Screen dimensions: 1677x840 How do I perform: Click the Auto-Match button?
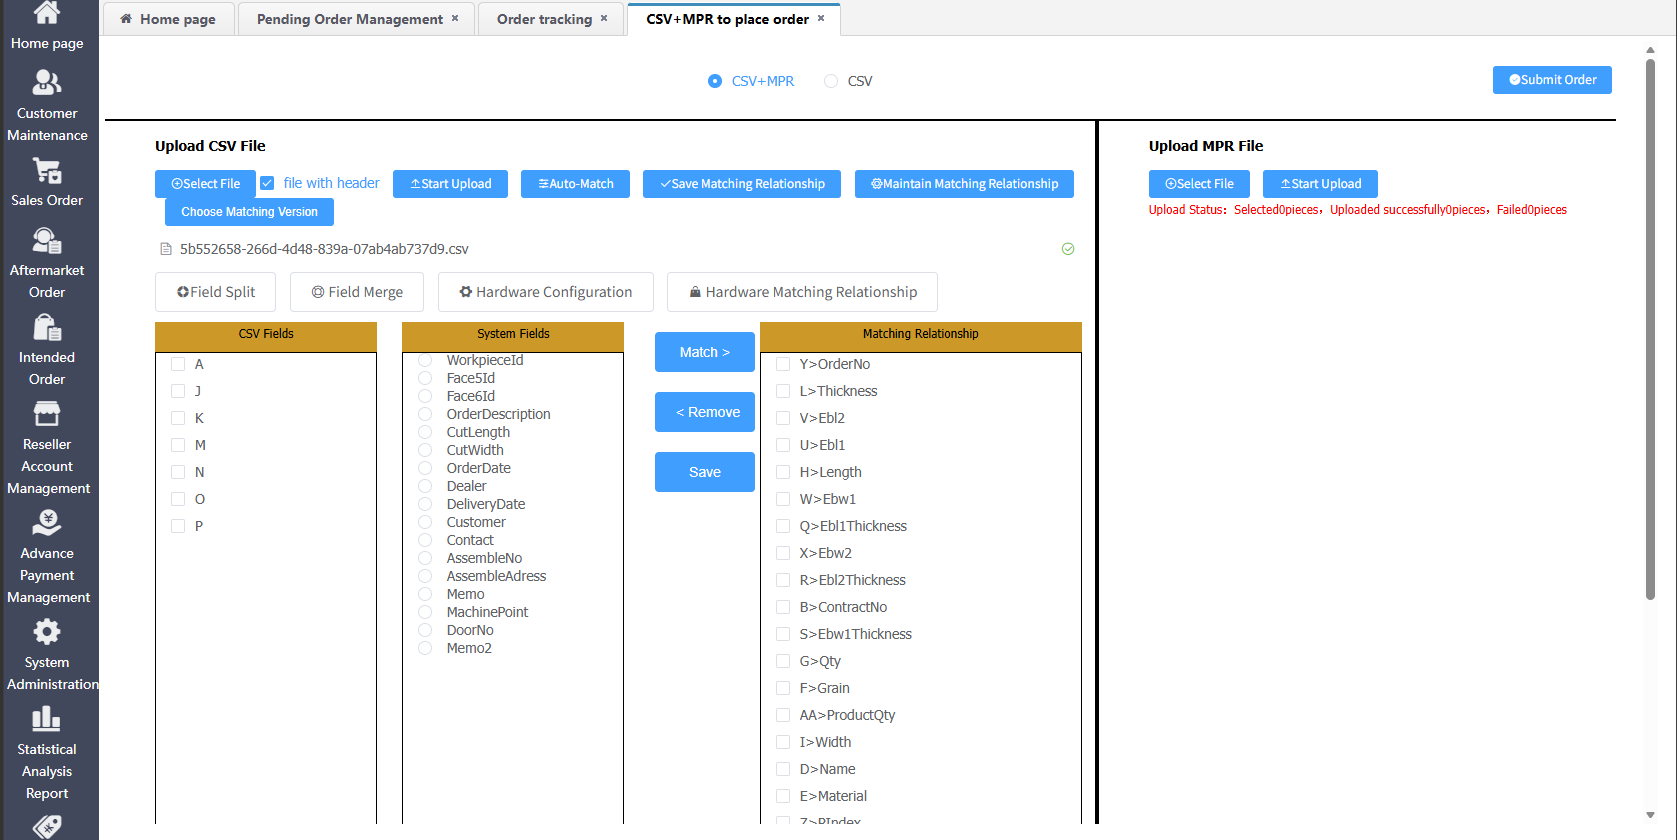(x=575, y=184)
